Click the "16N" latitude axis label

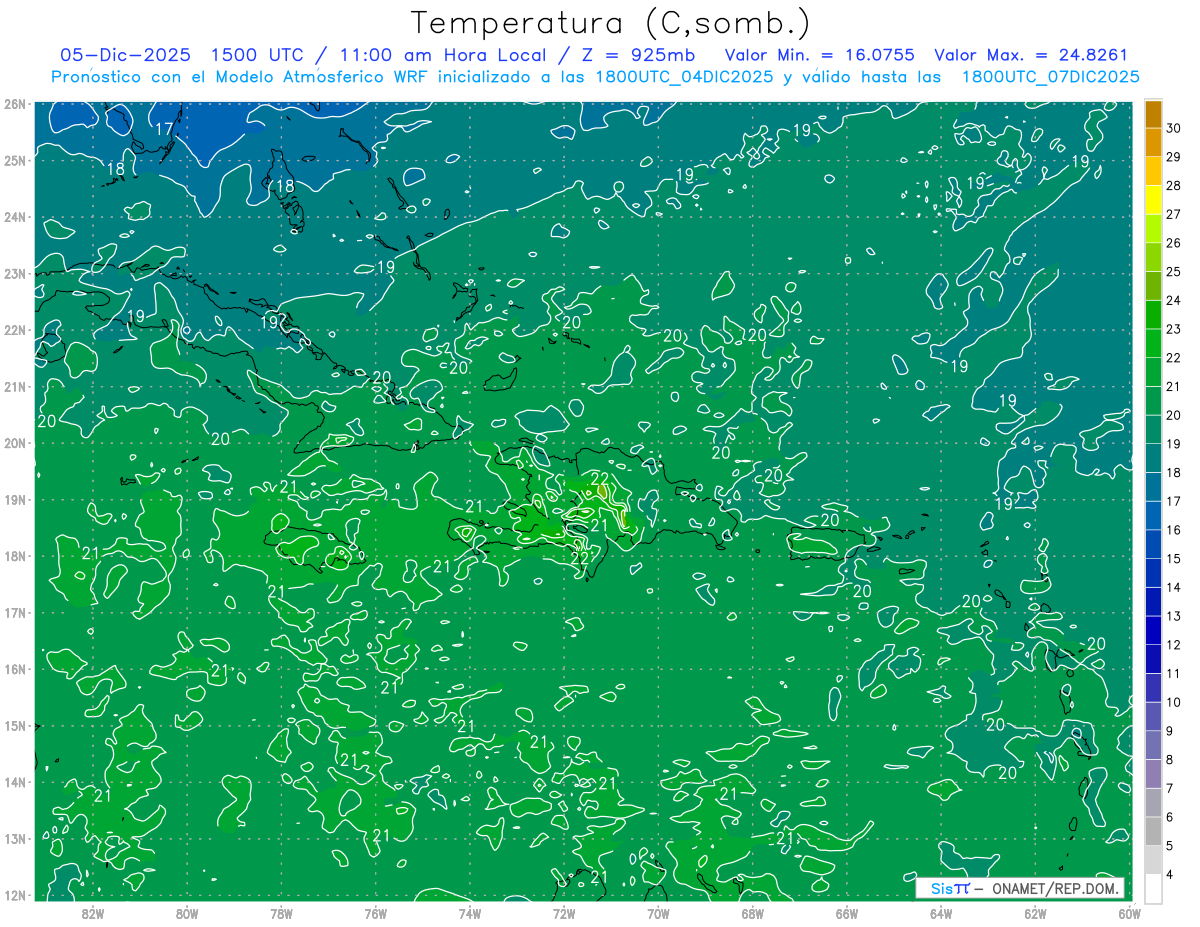tap(14, 669)
